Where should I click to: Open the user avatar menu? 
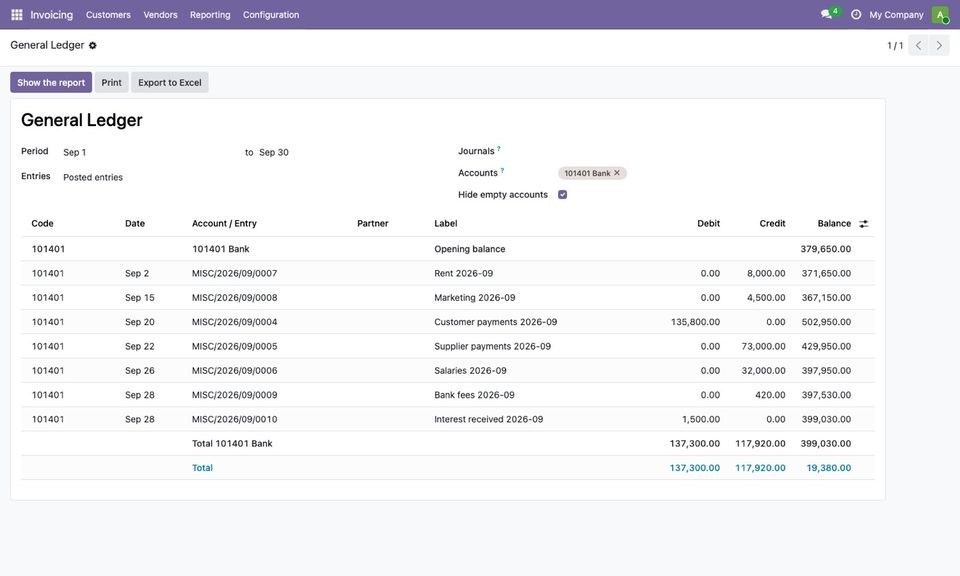tap(940, 15)
